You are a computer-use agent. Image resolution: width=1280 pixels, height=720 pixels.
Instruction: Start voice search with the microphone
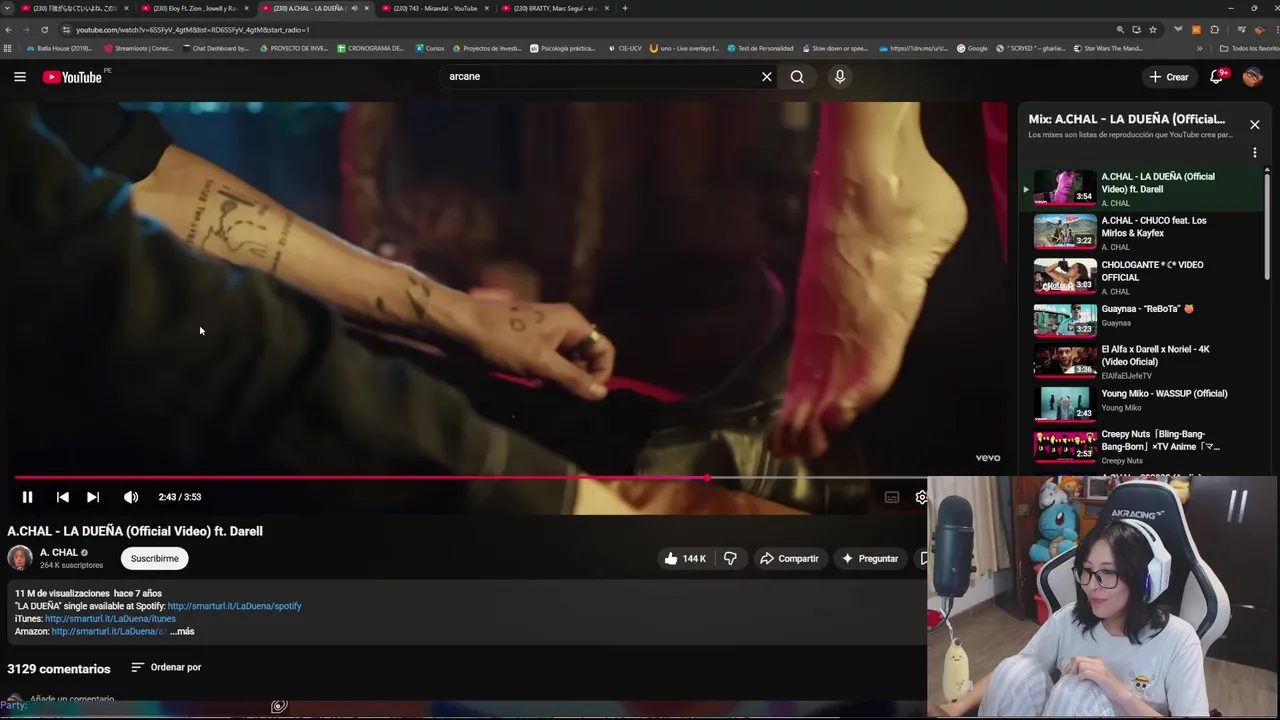[840, 77]
